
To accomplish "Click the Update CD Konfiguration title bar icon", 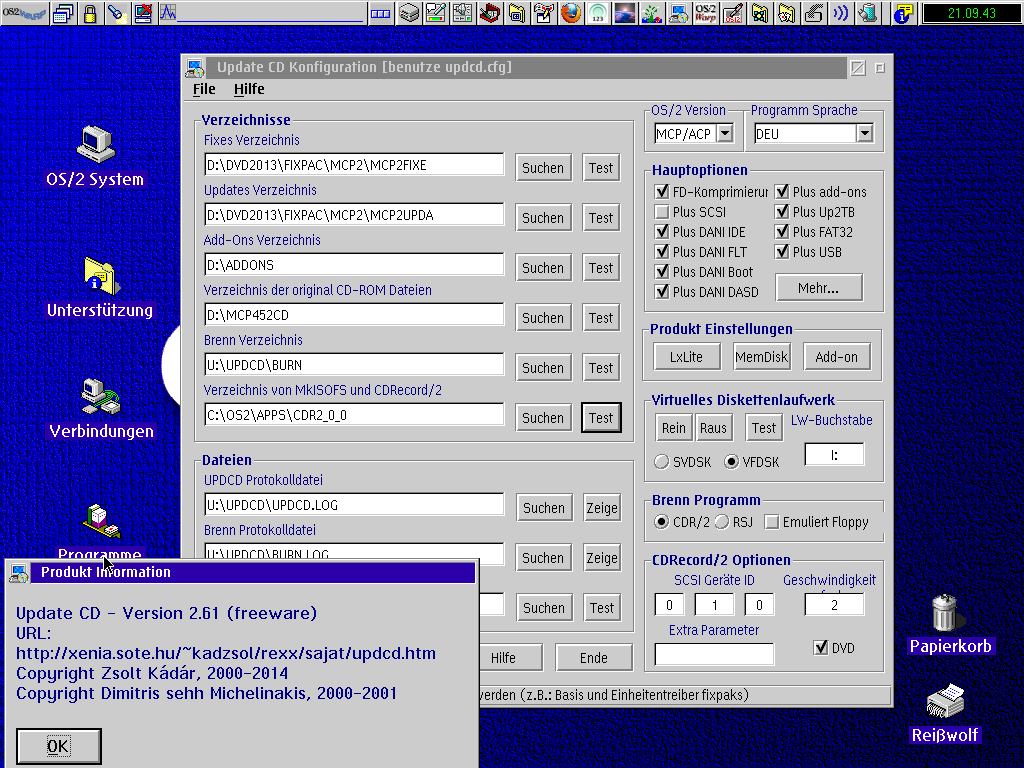I will 195,67.
